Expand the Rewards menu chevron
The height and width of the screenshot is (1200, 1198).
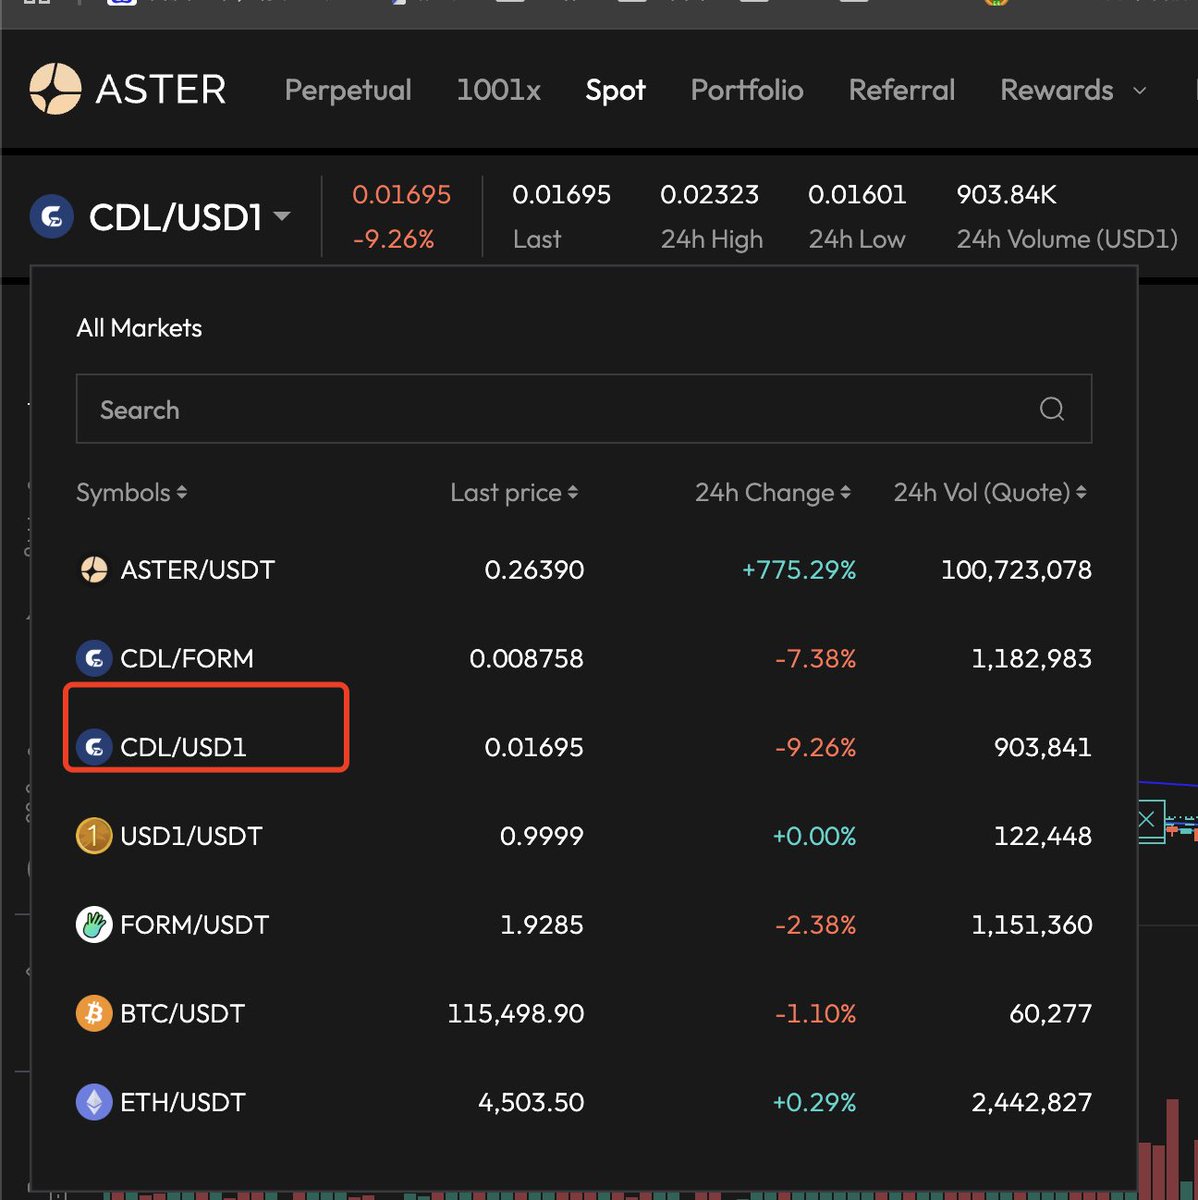1140,91
